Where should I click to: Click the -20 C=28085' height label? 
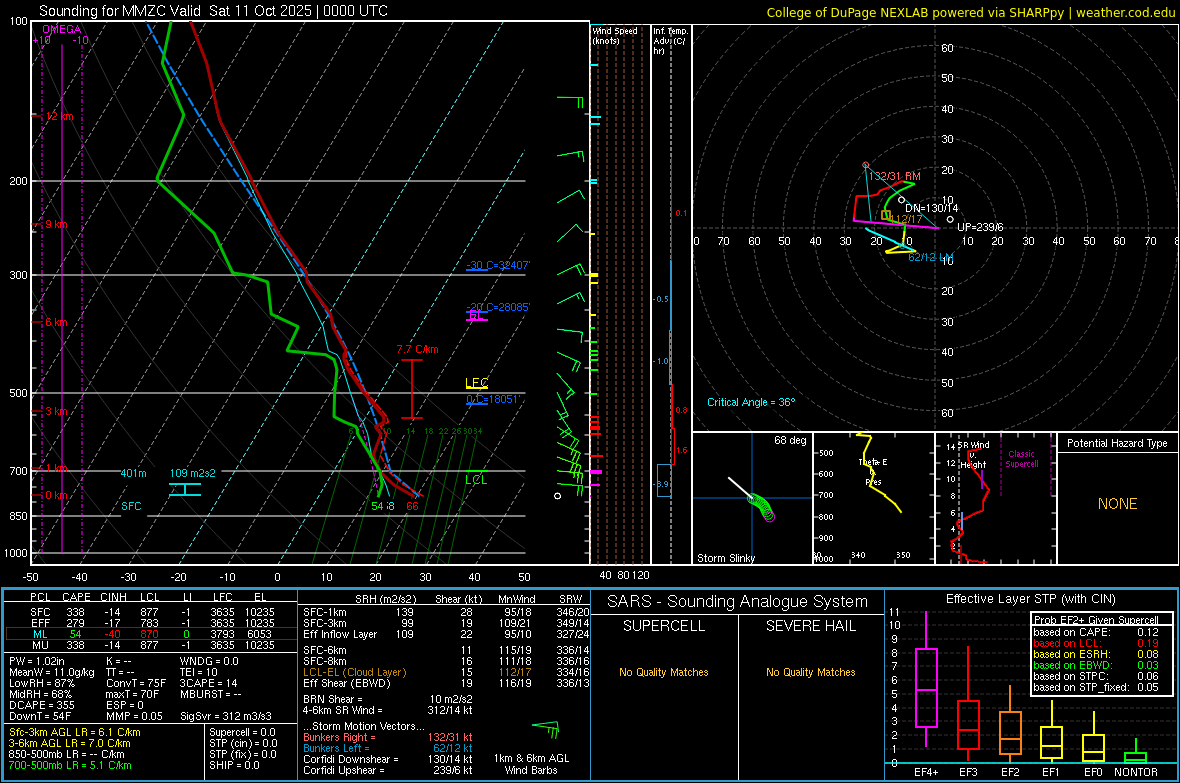[x=497, y=307]
